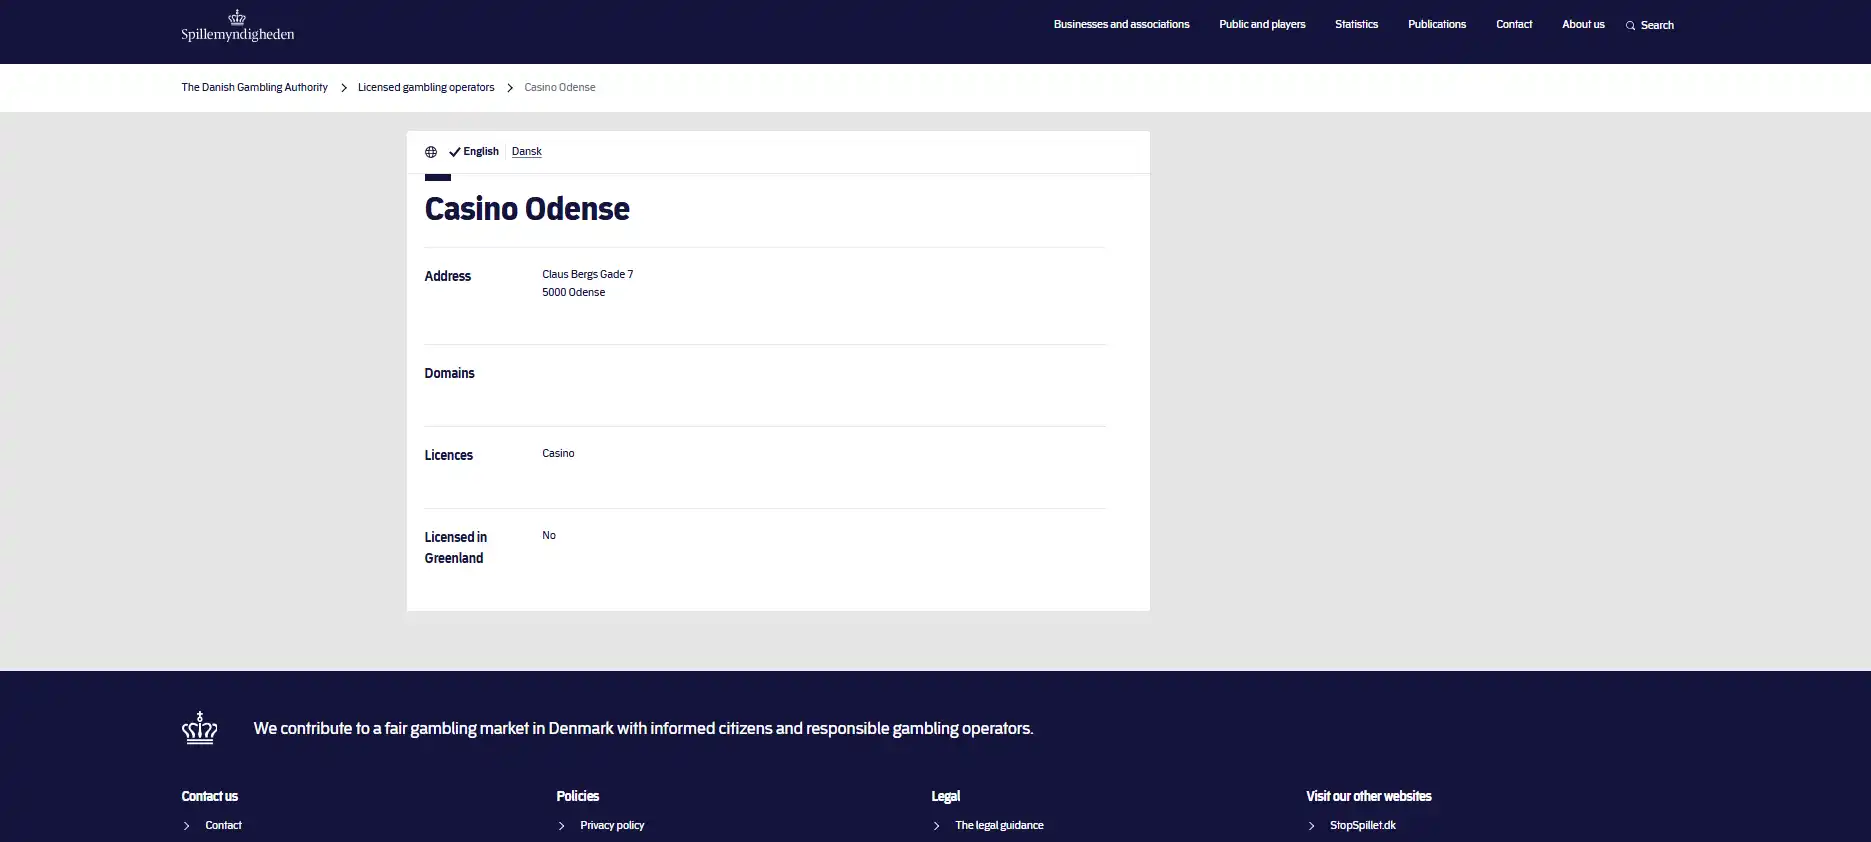This screenshot has height=842, width=1871.
Task: Switch language to Dansk
Action: coord(527,152)
